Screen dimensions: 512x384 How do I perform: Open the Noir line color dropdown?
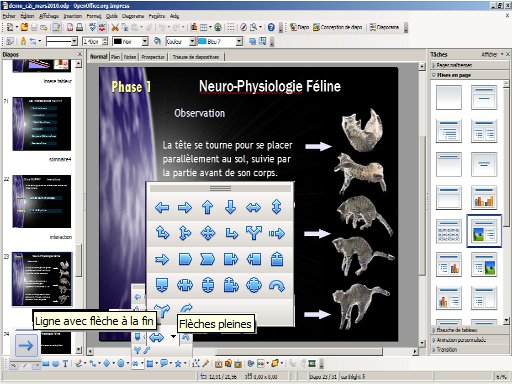pos(145,41)
